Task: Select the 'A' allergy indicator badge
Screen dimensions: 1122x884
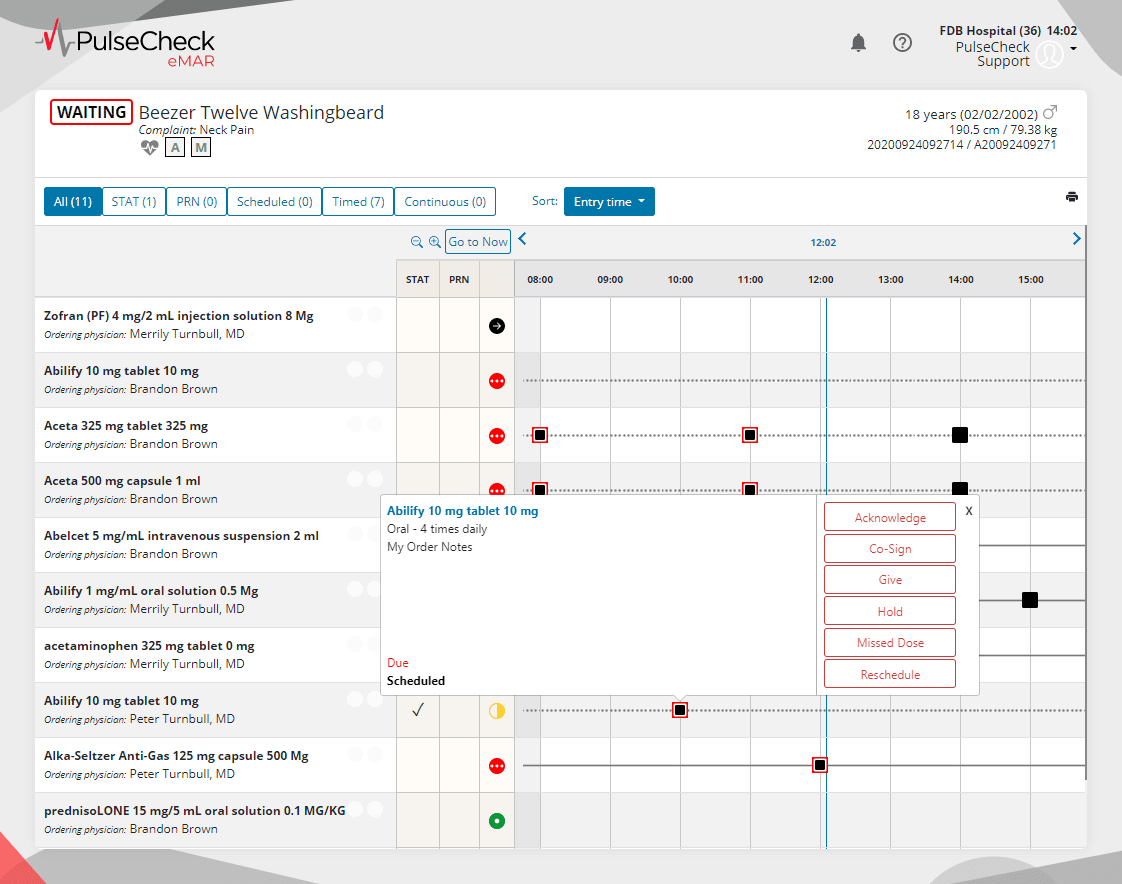Action: (x=175, y=147)
